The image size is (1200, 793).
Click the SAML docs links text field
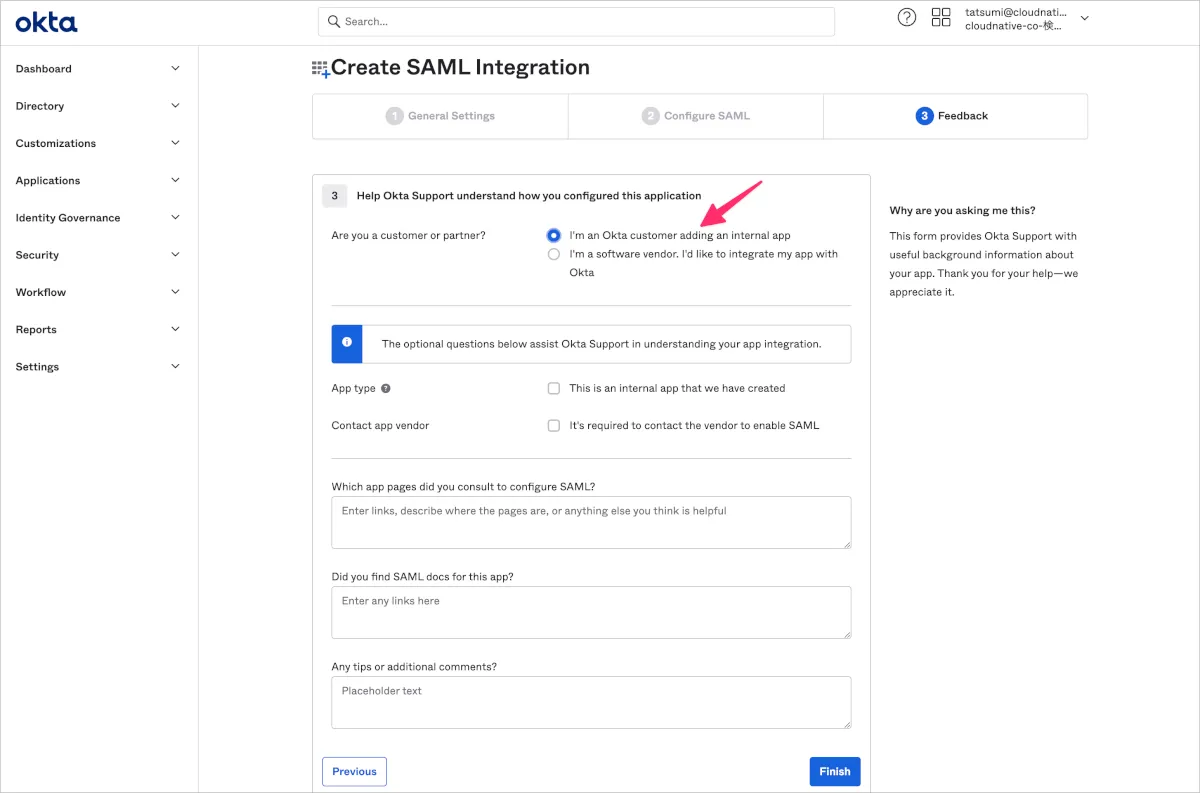[x=591, y=612]
